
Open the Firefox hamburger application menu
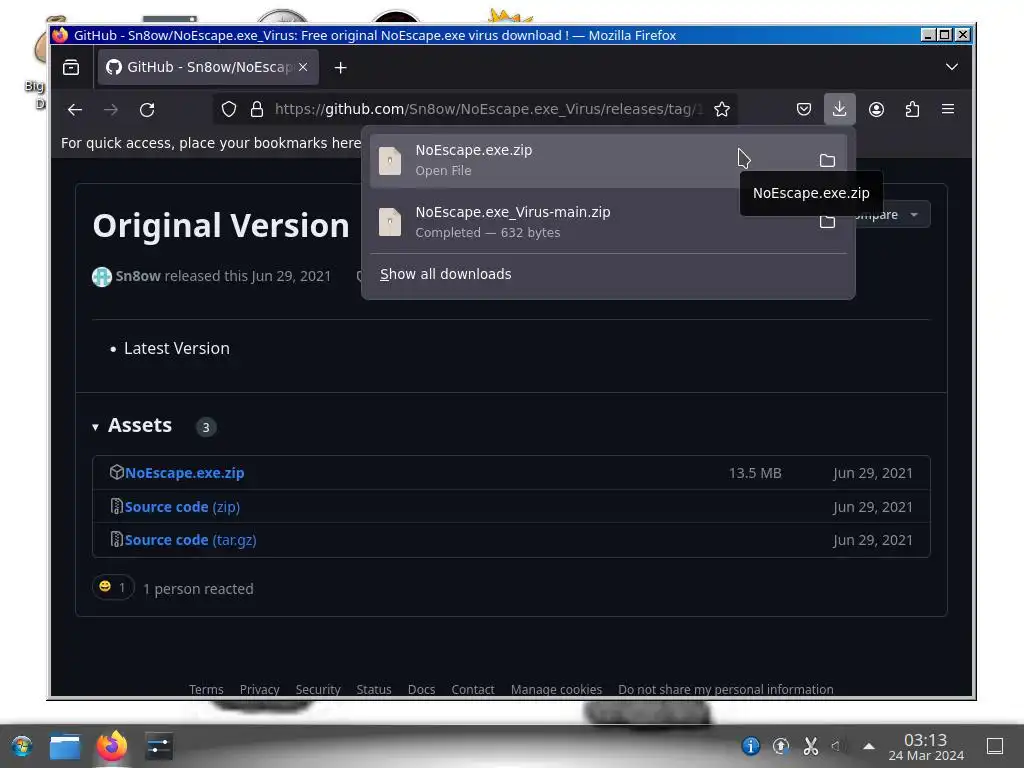(948, 110)
